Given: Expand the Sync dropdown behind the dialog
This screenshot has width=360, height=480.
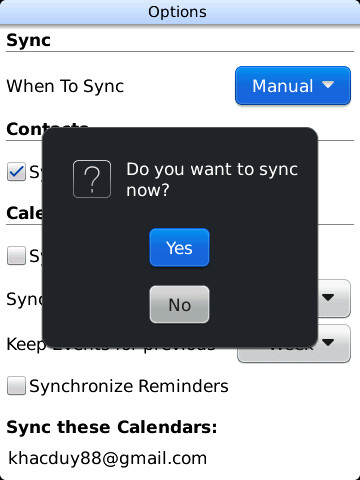Looking at the screenshot, I should pos(334,298).
